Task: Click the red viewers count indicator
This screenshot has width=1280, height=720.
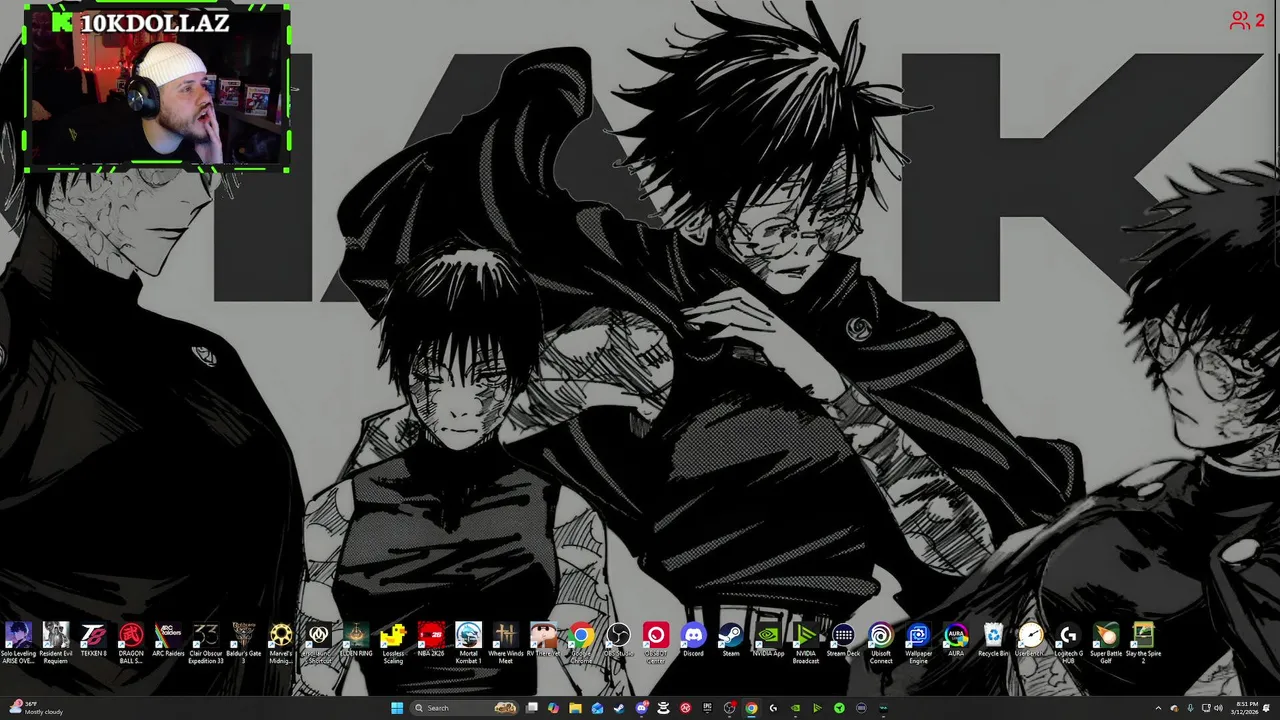Action: (1247, 20)
